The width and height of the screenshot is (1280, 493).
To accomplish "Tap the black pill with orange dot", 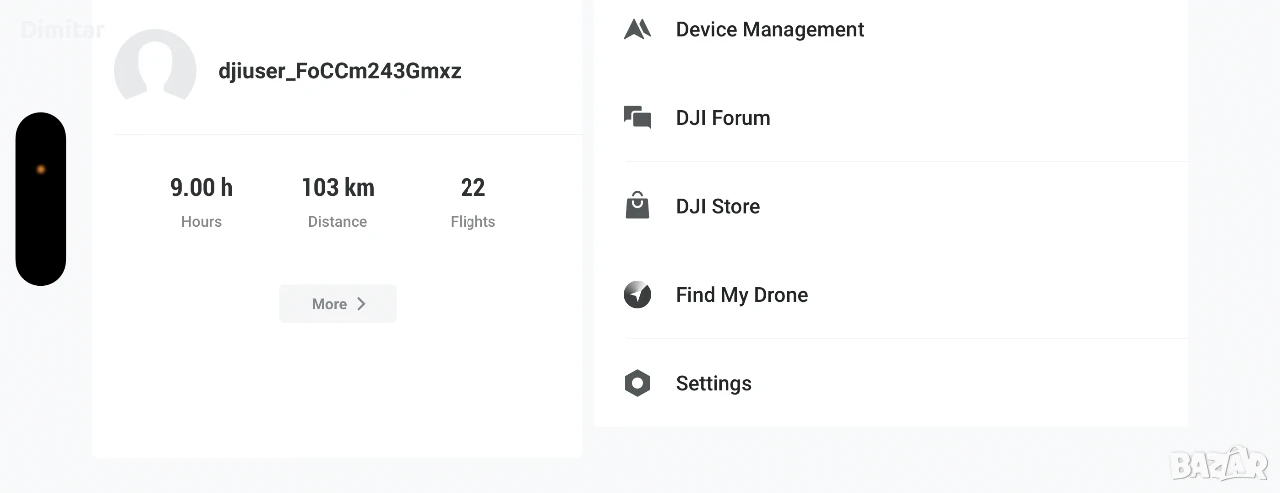I will click(x=41, y=199).
